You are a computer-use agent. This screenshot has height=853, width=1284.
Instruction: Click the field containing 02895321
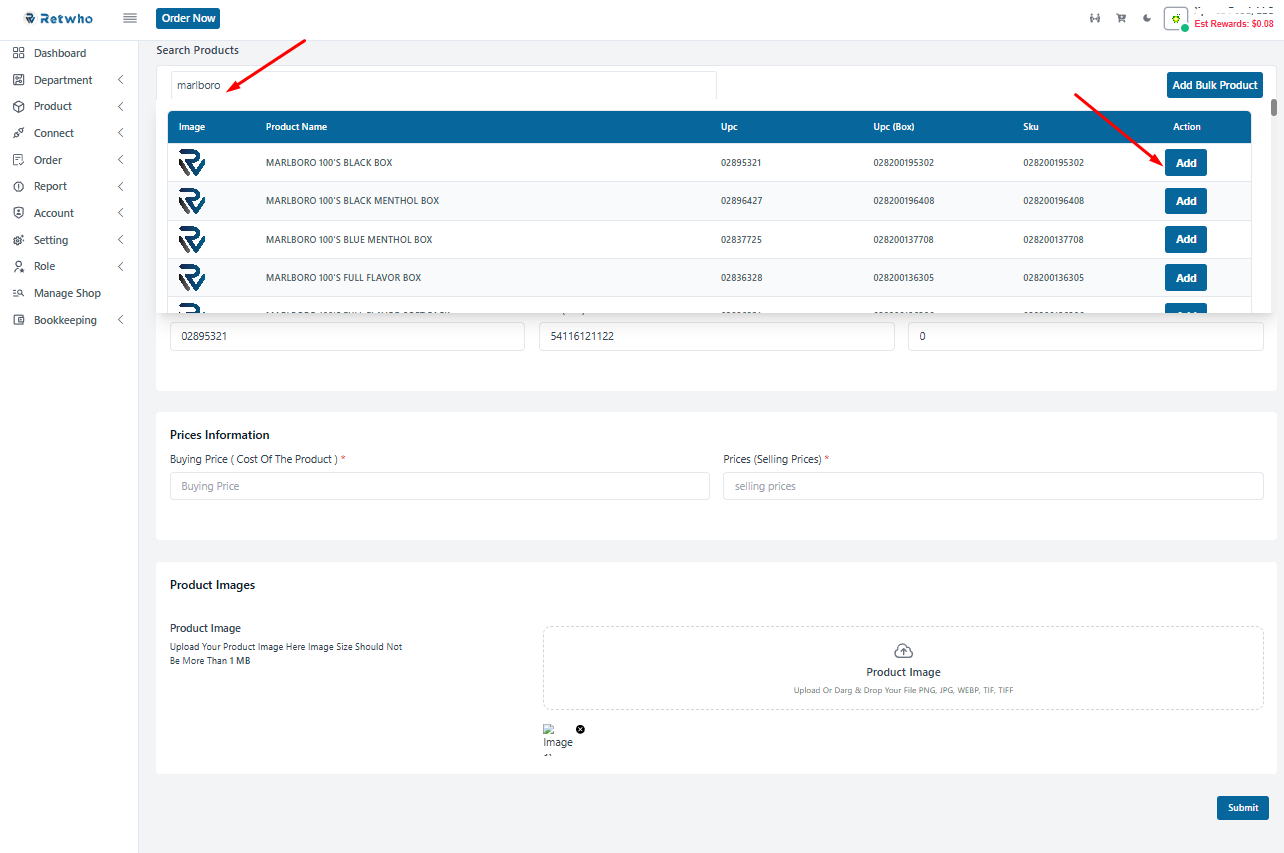(x=347, y=337)
